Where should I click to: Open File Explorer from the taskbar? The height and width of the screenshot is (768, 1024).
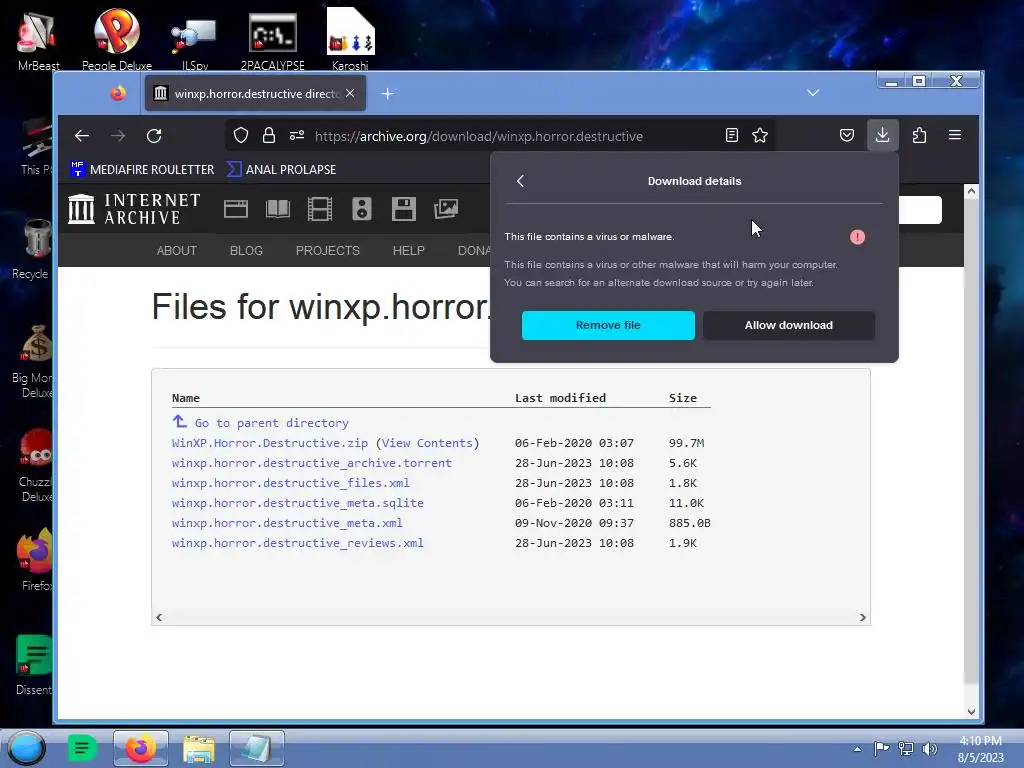[x=199, y=748]
